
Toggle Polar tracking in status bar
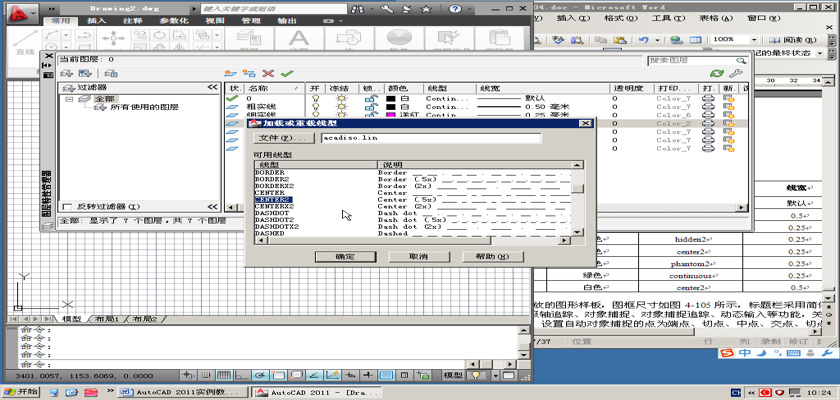tap(260, 375)
